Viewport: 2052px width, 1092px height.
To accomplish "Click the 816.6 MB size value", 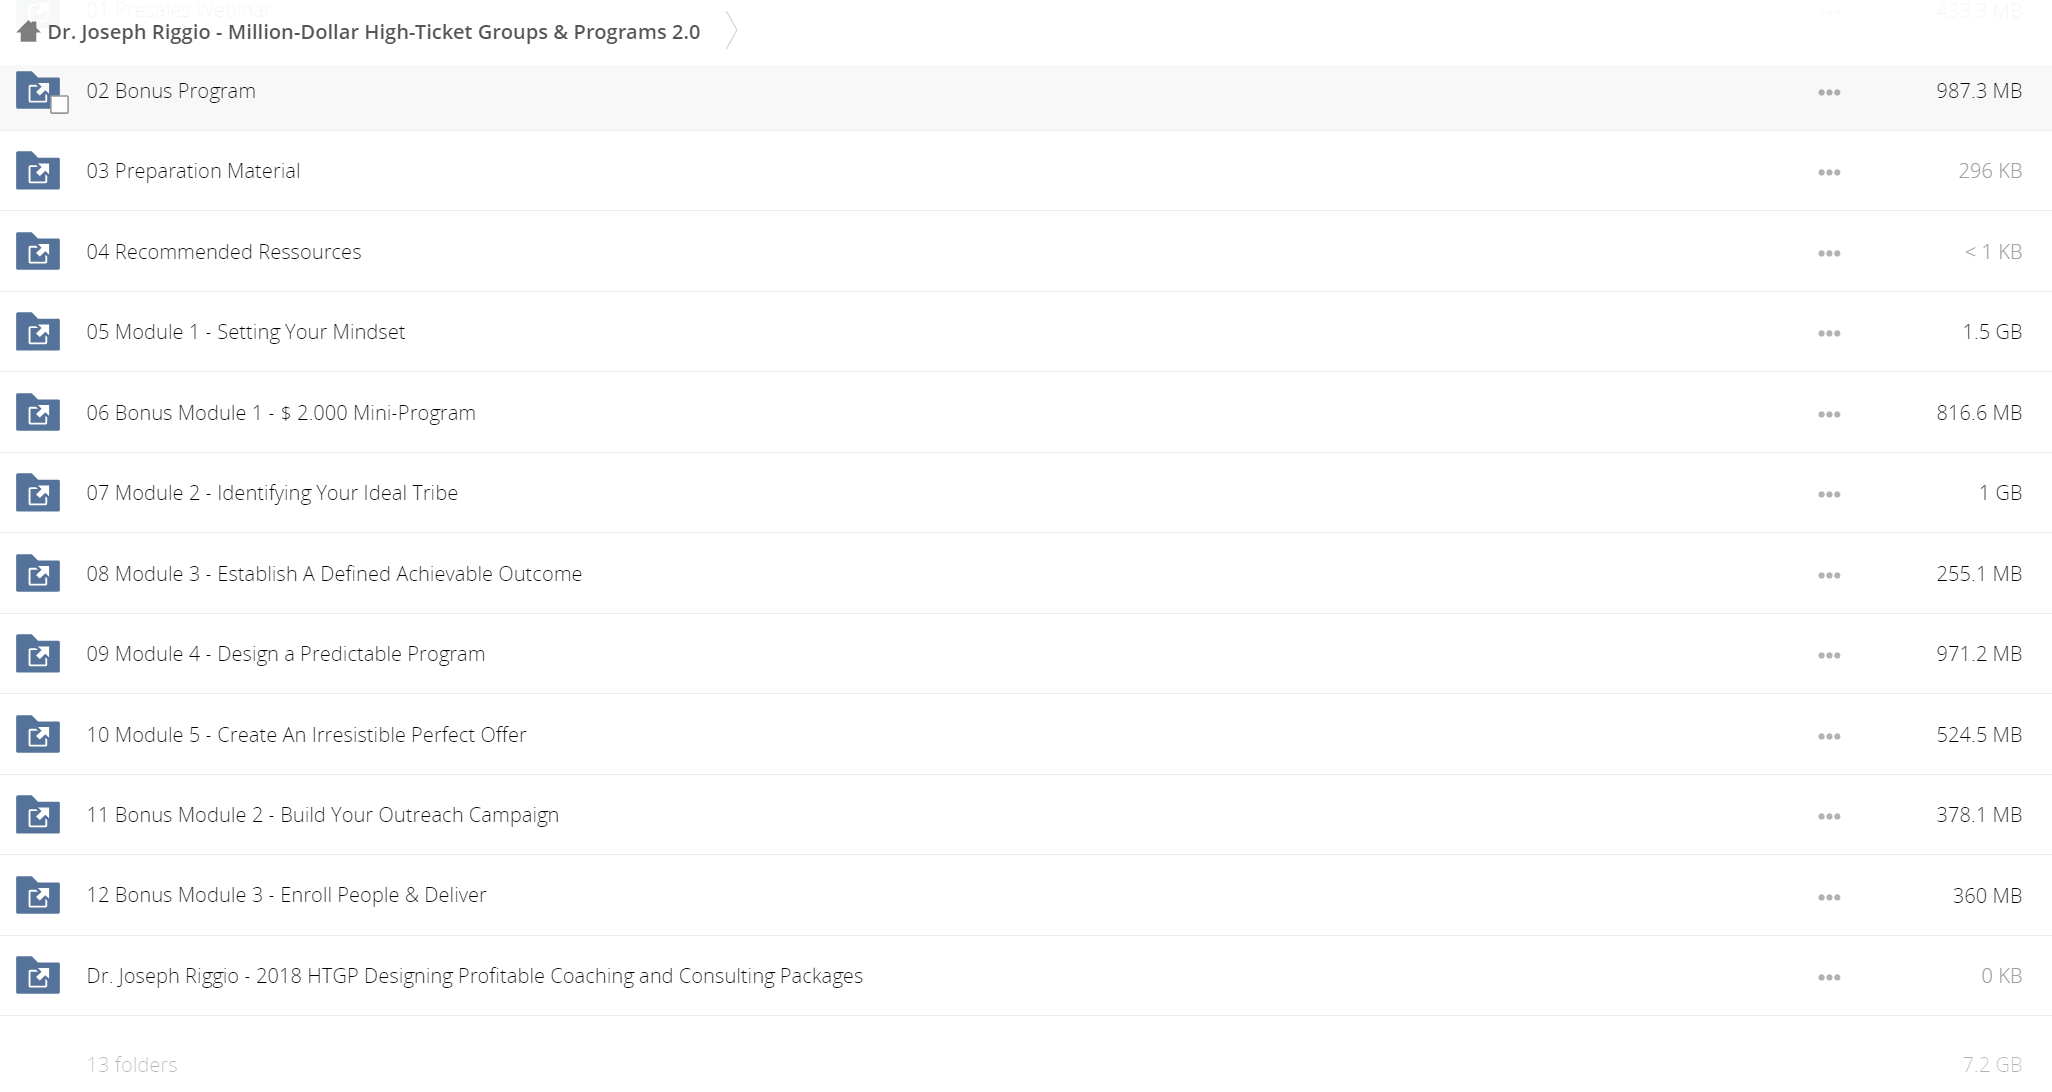I will 1979,413.
